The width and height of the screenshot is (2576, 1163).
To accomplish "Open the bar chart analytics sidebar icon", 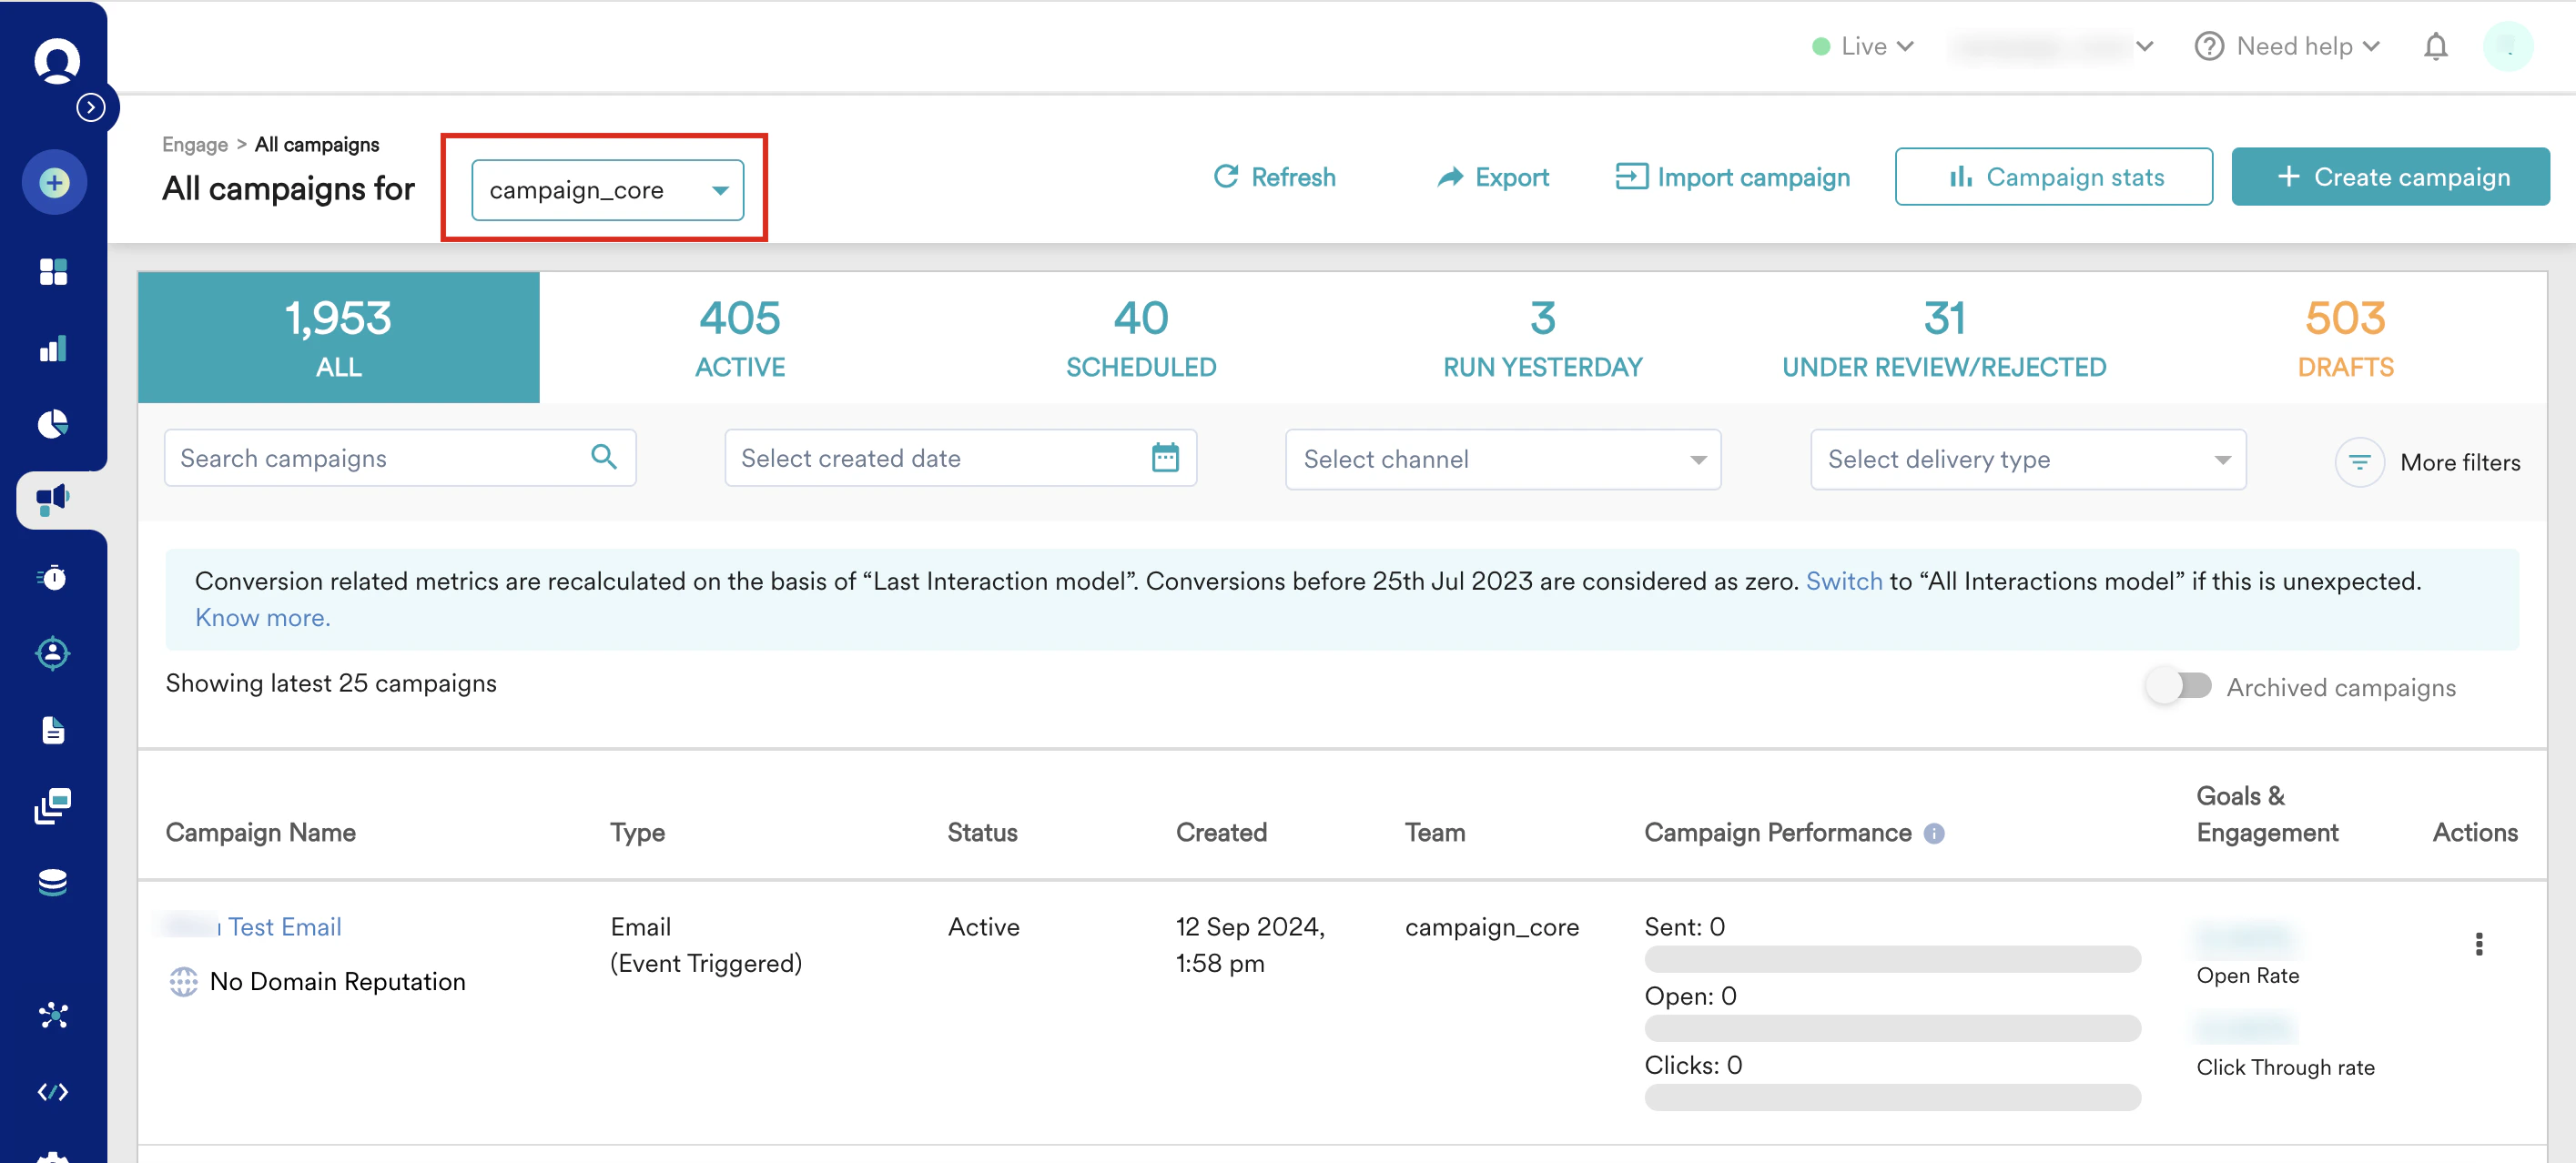I will (53, 348).
